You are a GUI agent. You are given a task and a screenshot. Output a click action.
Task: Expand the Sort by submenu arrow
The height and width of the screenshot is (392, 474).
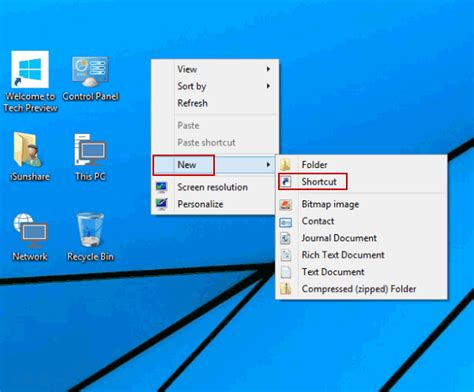(268, 86)
